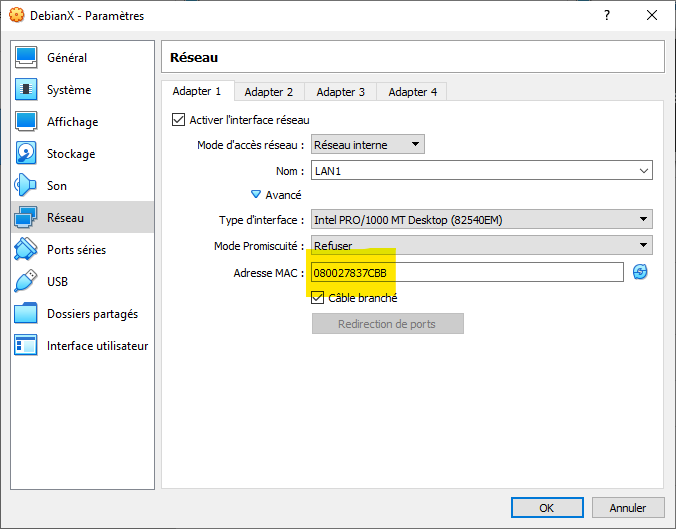Viewport: 676px width, 529px height.
Task: Click the help question mark button
Action: [x=607, y=16]
